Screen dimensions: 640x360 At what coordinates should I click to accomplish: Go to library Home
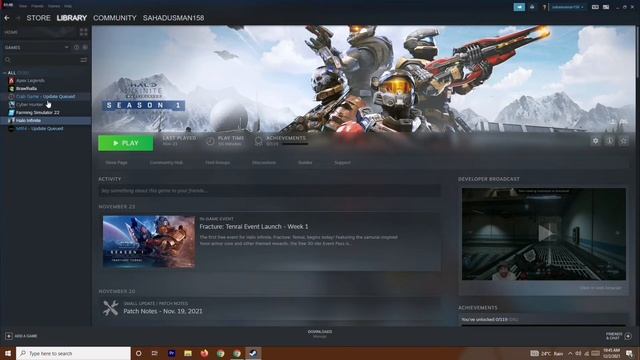(x=11, y=32)
